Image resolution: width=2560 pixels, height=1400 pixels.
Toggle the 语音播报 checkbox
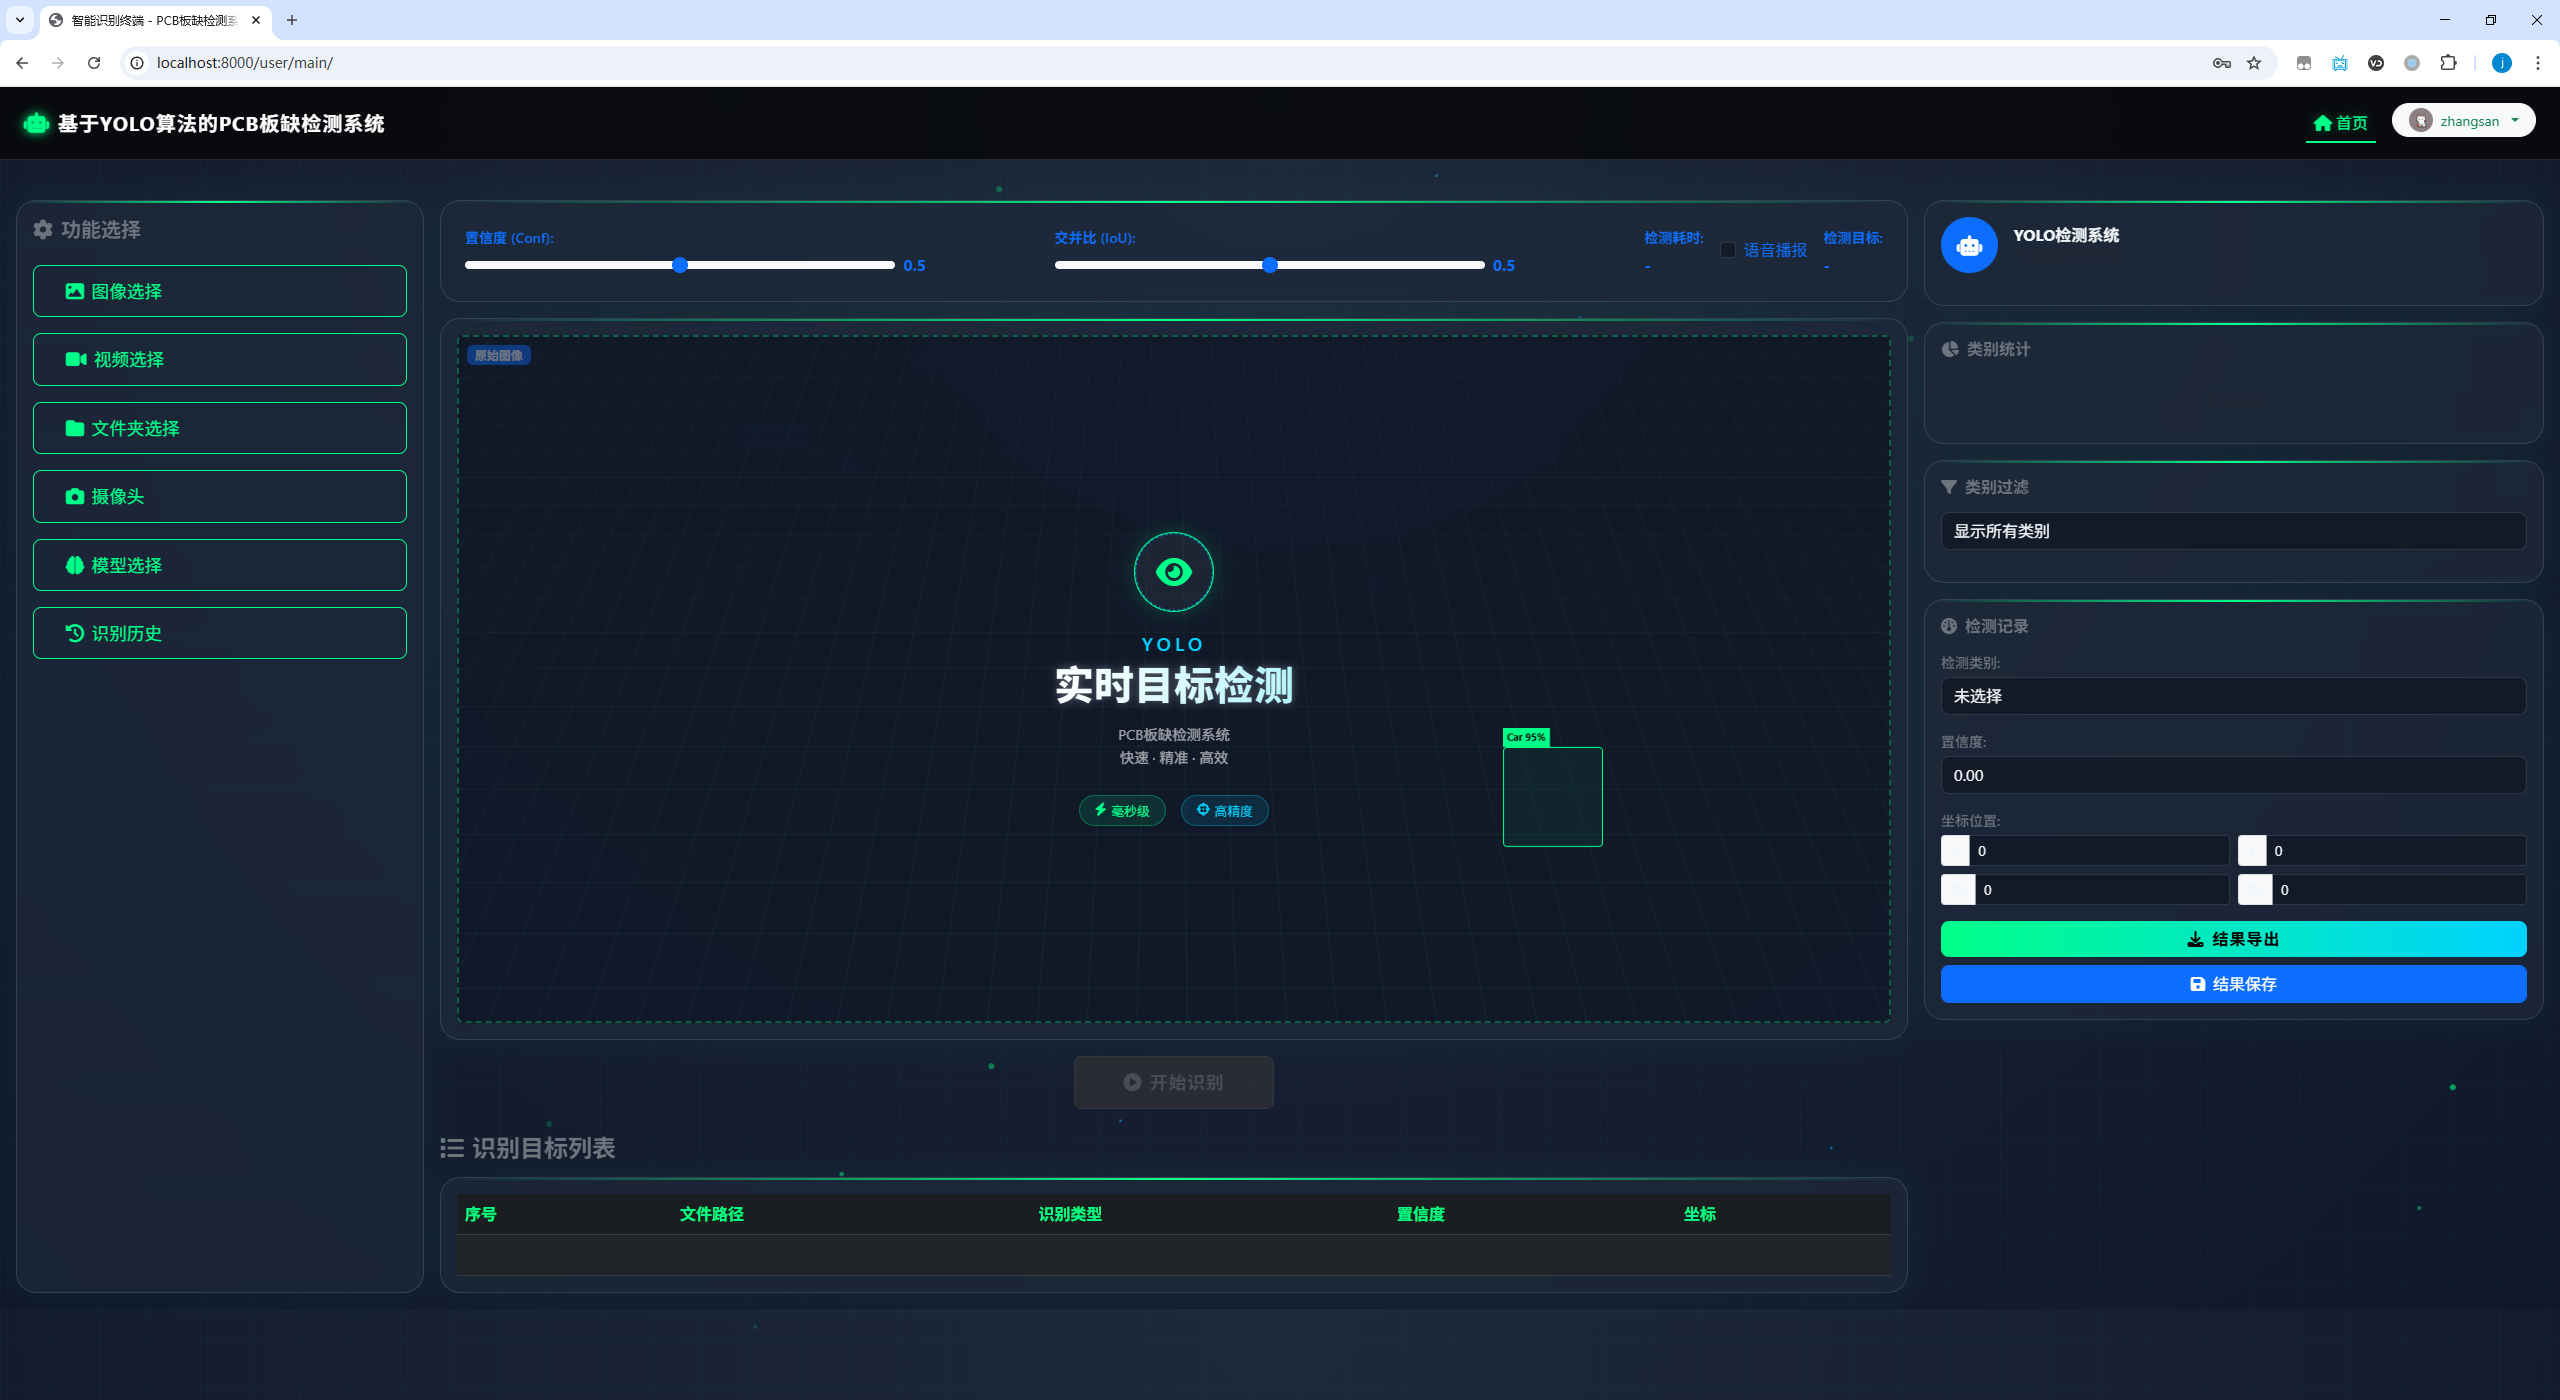(x=1728, y=250)
